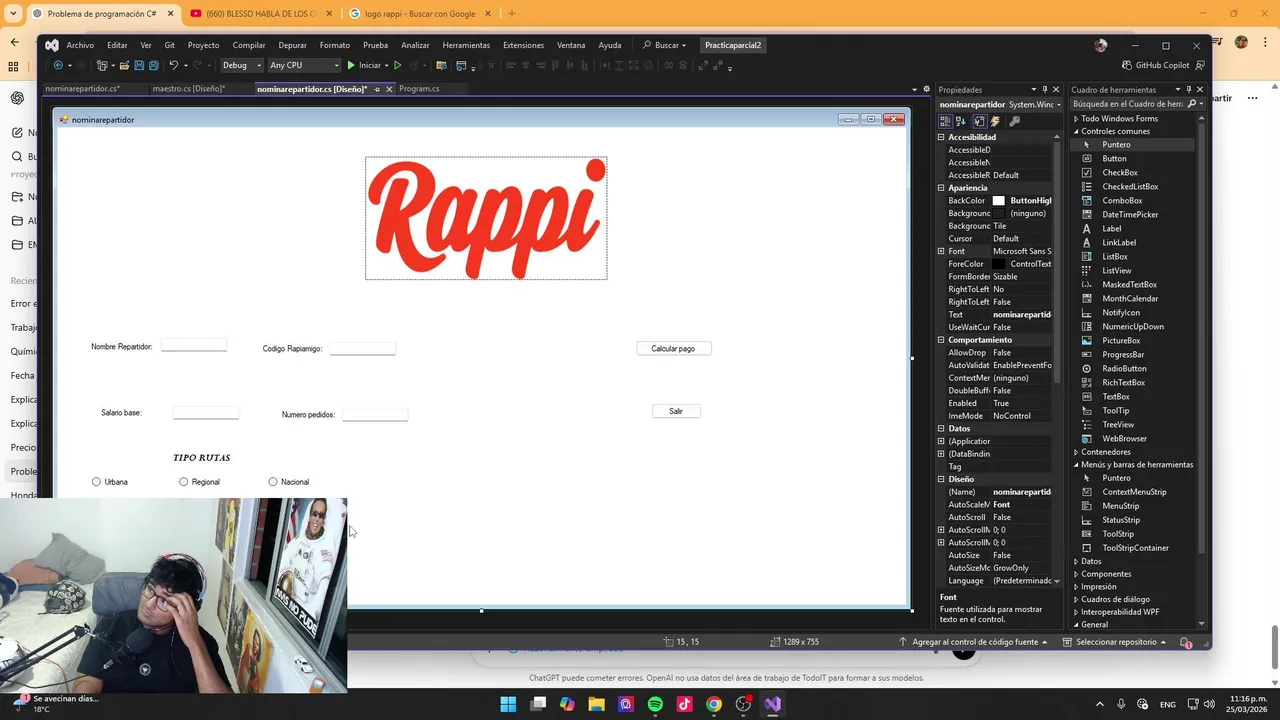The image size is (1280, 720).
Task: Click the Salario base text field
Action: (x=206, y=412)
